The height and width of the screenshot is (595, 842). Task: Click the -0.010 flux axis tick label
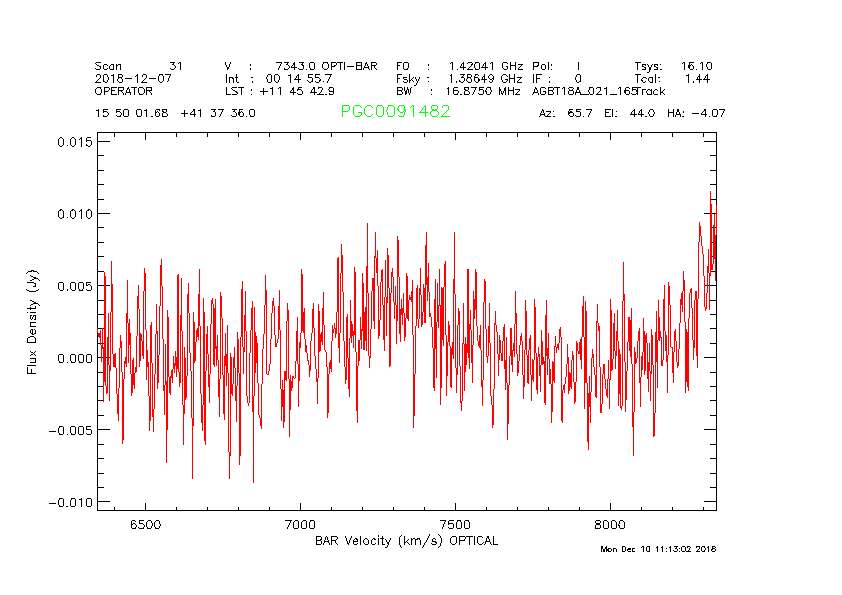70,502
